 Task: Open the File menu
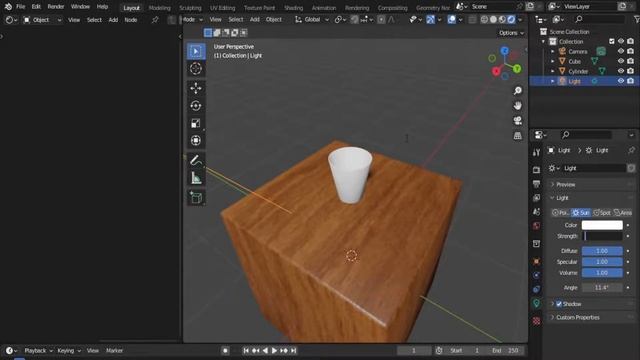(x=20, y=7)
